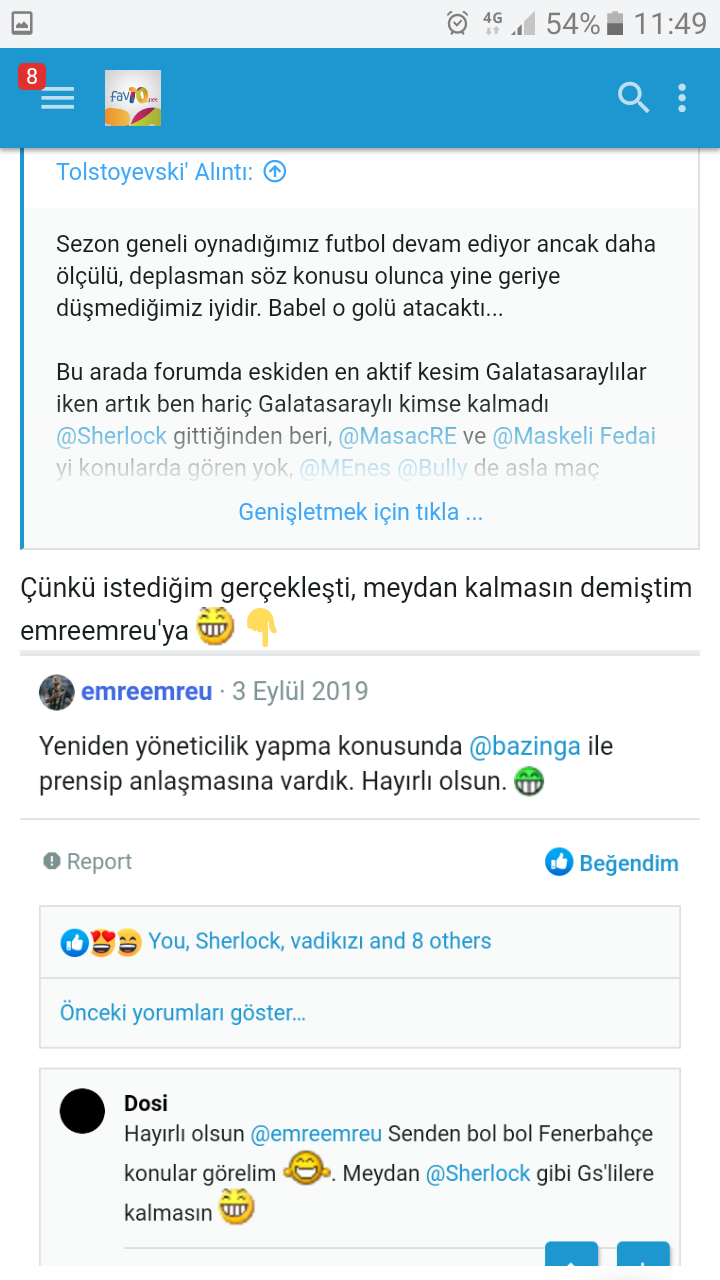
Task: Open the @Sherlock mention in Dosi's comment
Action: click(x=478, y=1173)
